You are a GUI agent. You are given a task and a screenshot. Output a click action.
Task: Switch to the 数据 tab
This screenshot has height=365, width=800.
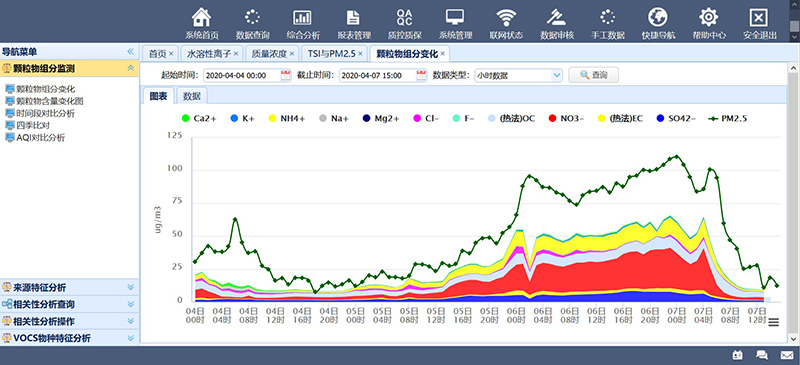point(192,96)
